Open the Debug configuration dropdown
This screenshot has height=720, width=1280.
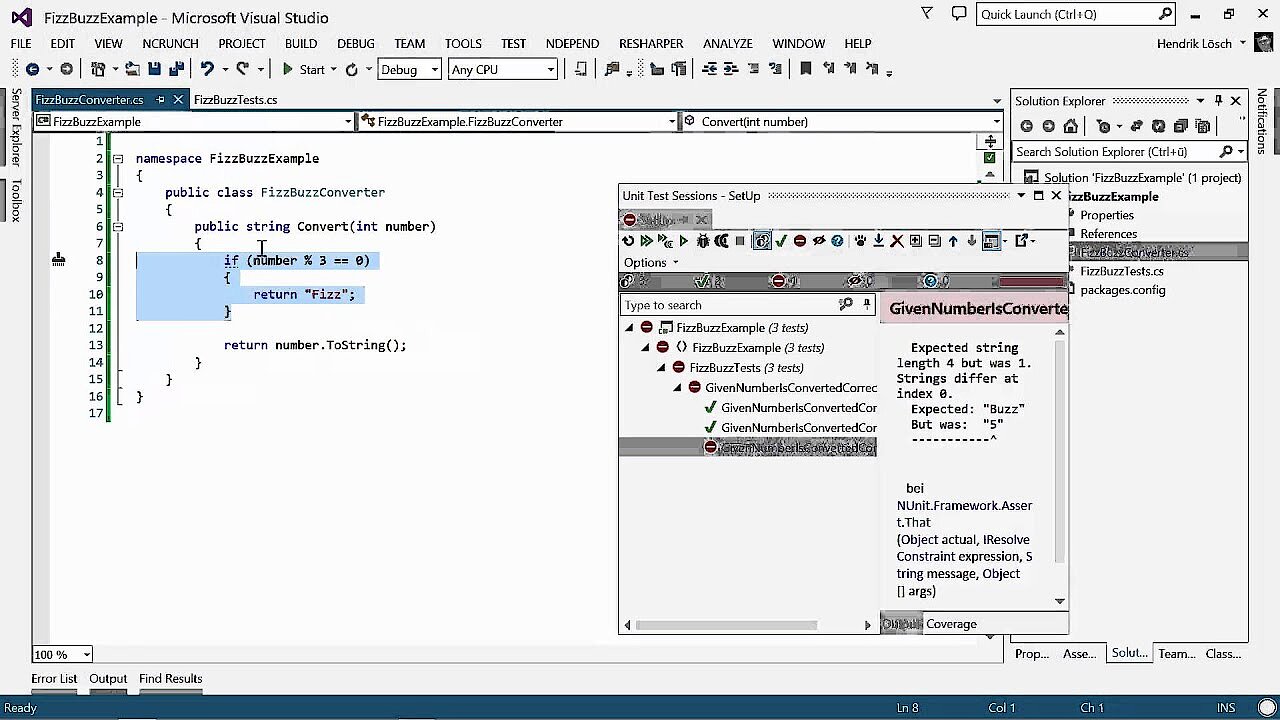click(x=408, y=69)
